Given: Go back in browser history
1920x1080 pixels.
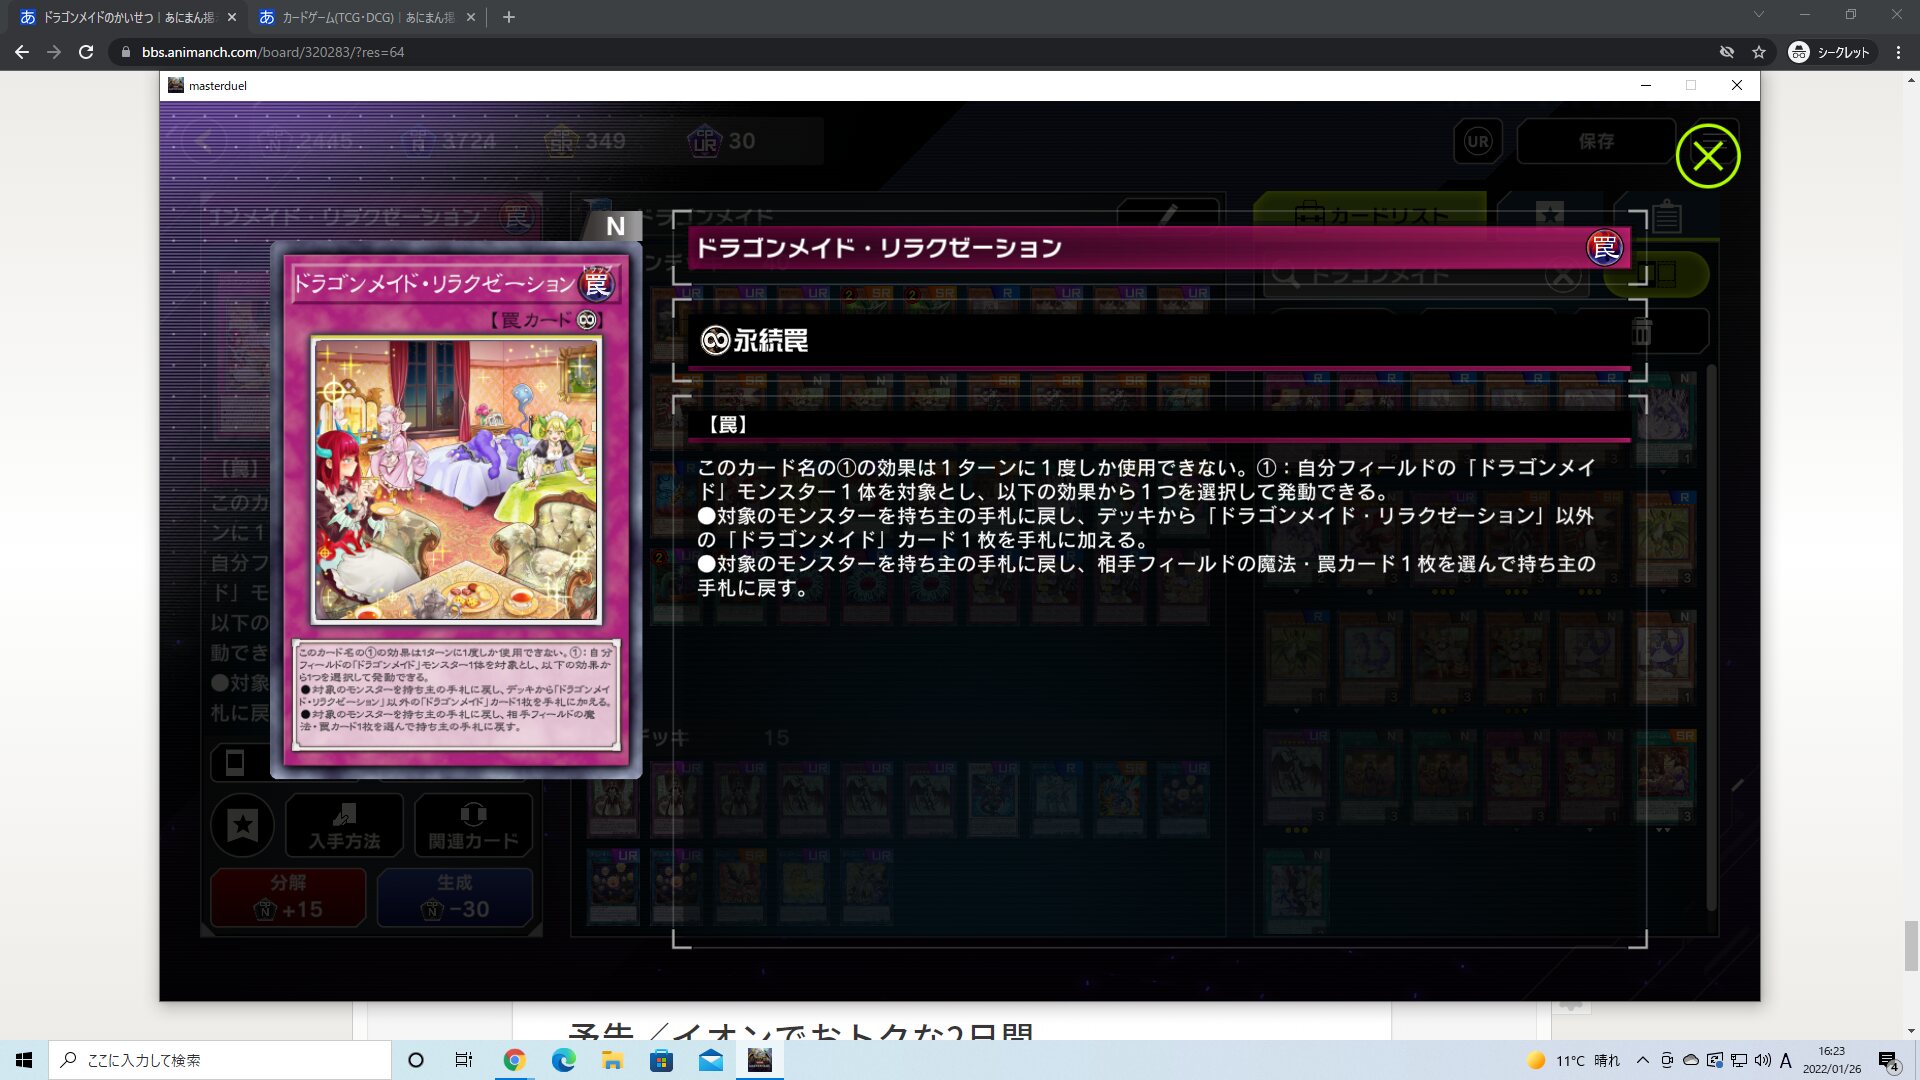Looking at the screenshot, I should [x=22, y=52].
